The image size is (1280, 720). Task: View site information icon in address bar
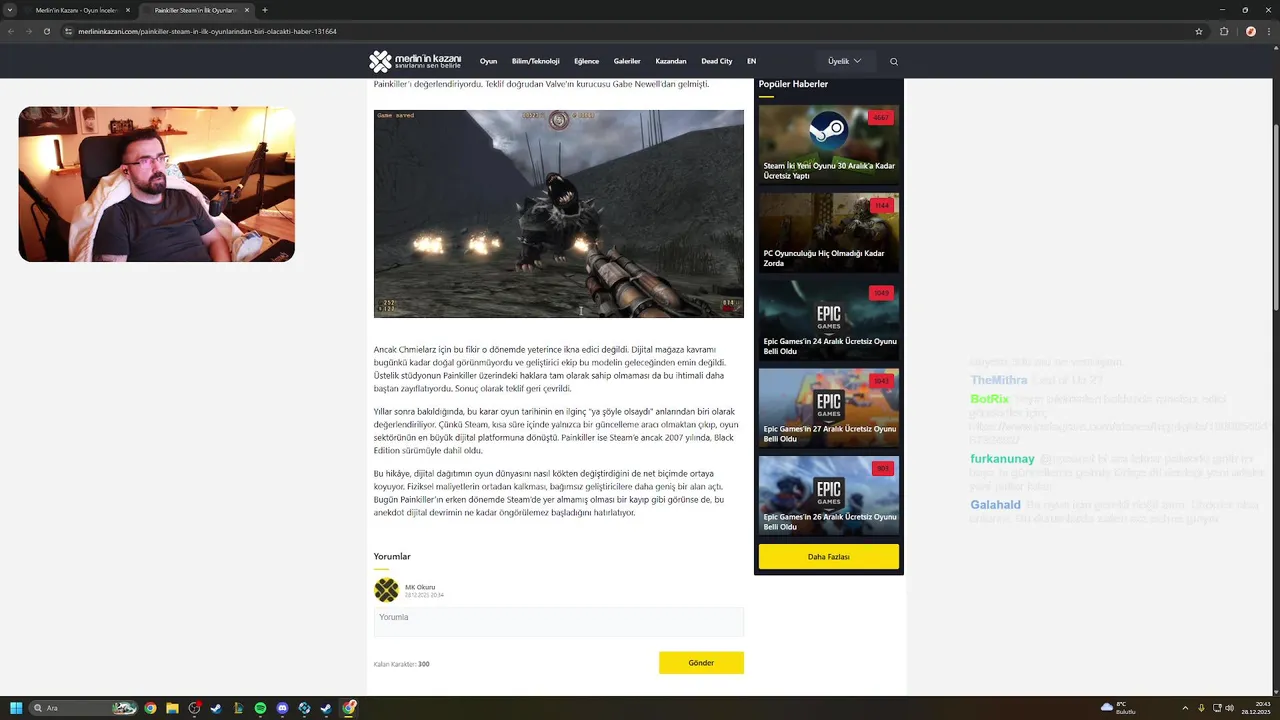coord(69,31)
